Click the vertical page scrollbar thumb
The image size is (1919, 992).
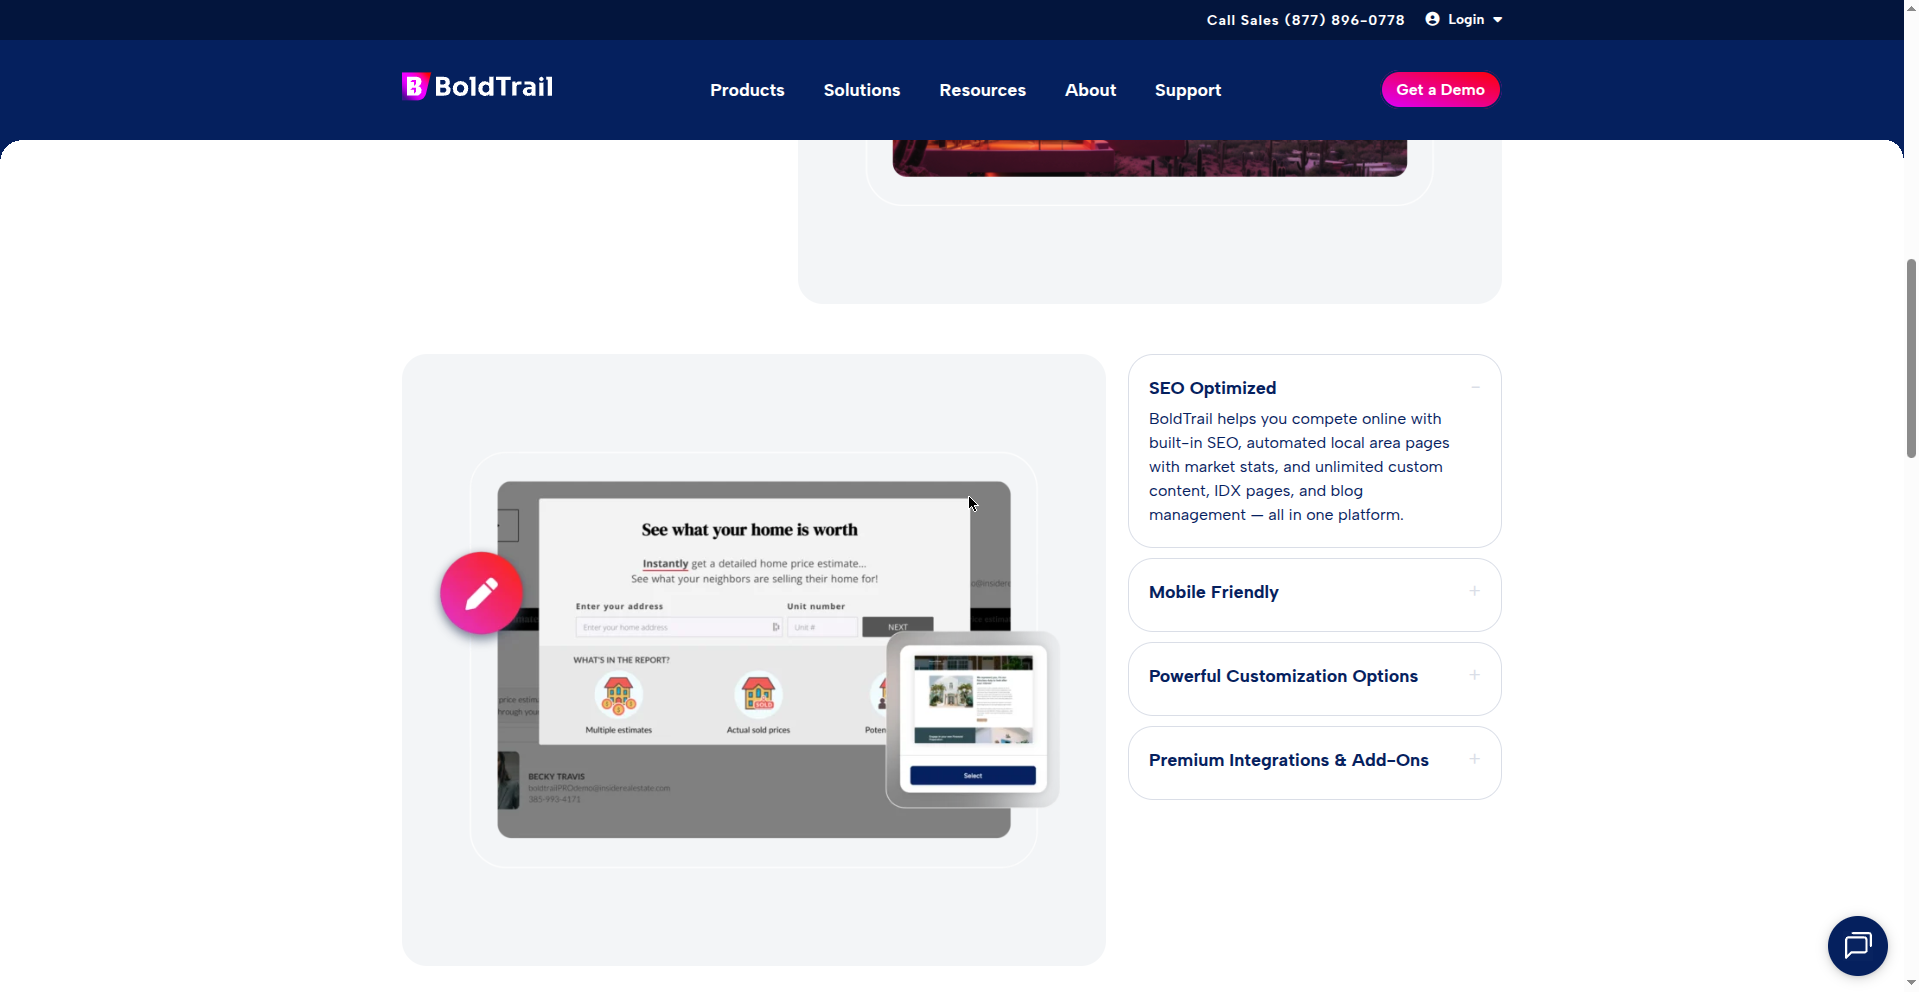click(x=1911, y=358)
